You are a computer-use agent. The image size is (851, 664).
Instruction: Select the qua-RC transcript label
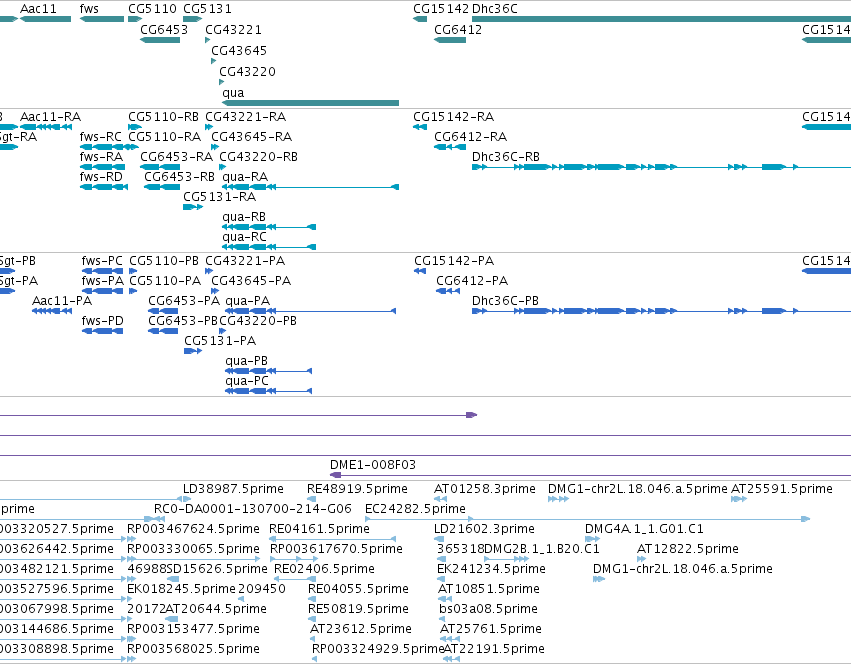pyautogui.click(x=244, y=237)
